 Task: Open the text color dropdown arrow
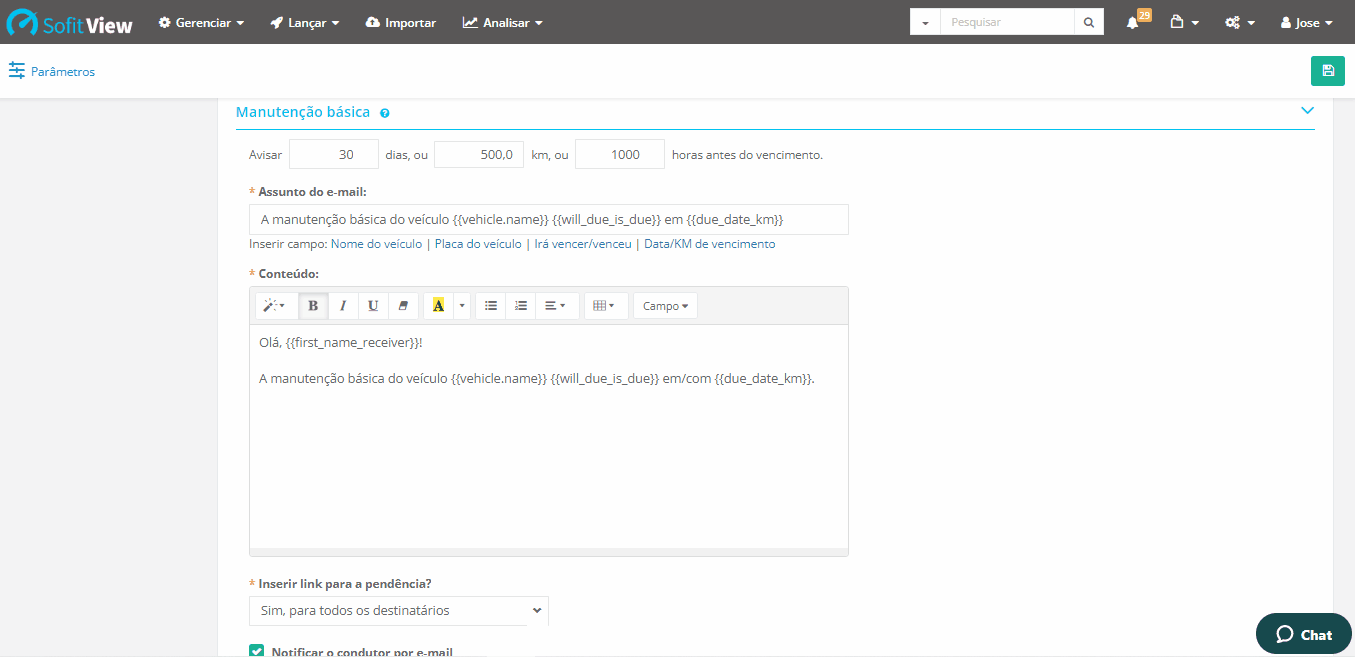pos(462,306)
